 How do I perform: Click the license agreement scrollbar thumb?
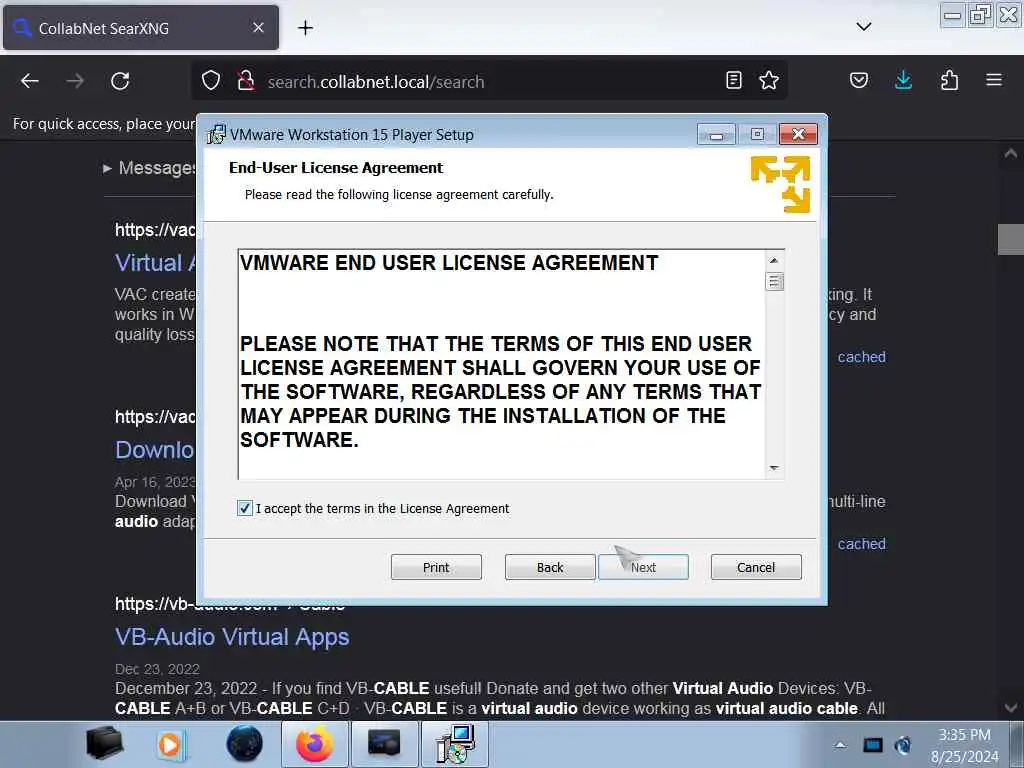pos(774,281)
